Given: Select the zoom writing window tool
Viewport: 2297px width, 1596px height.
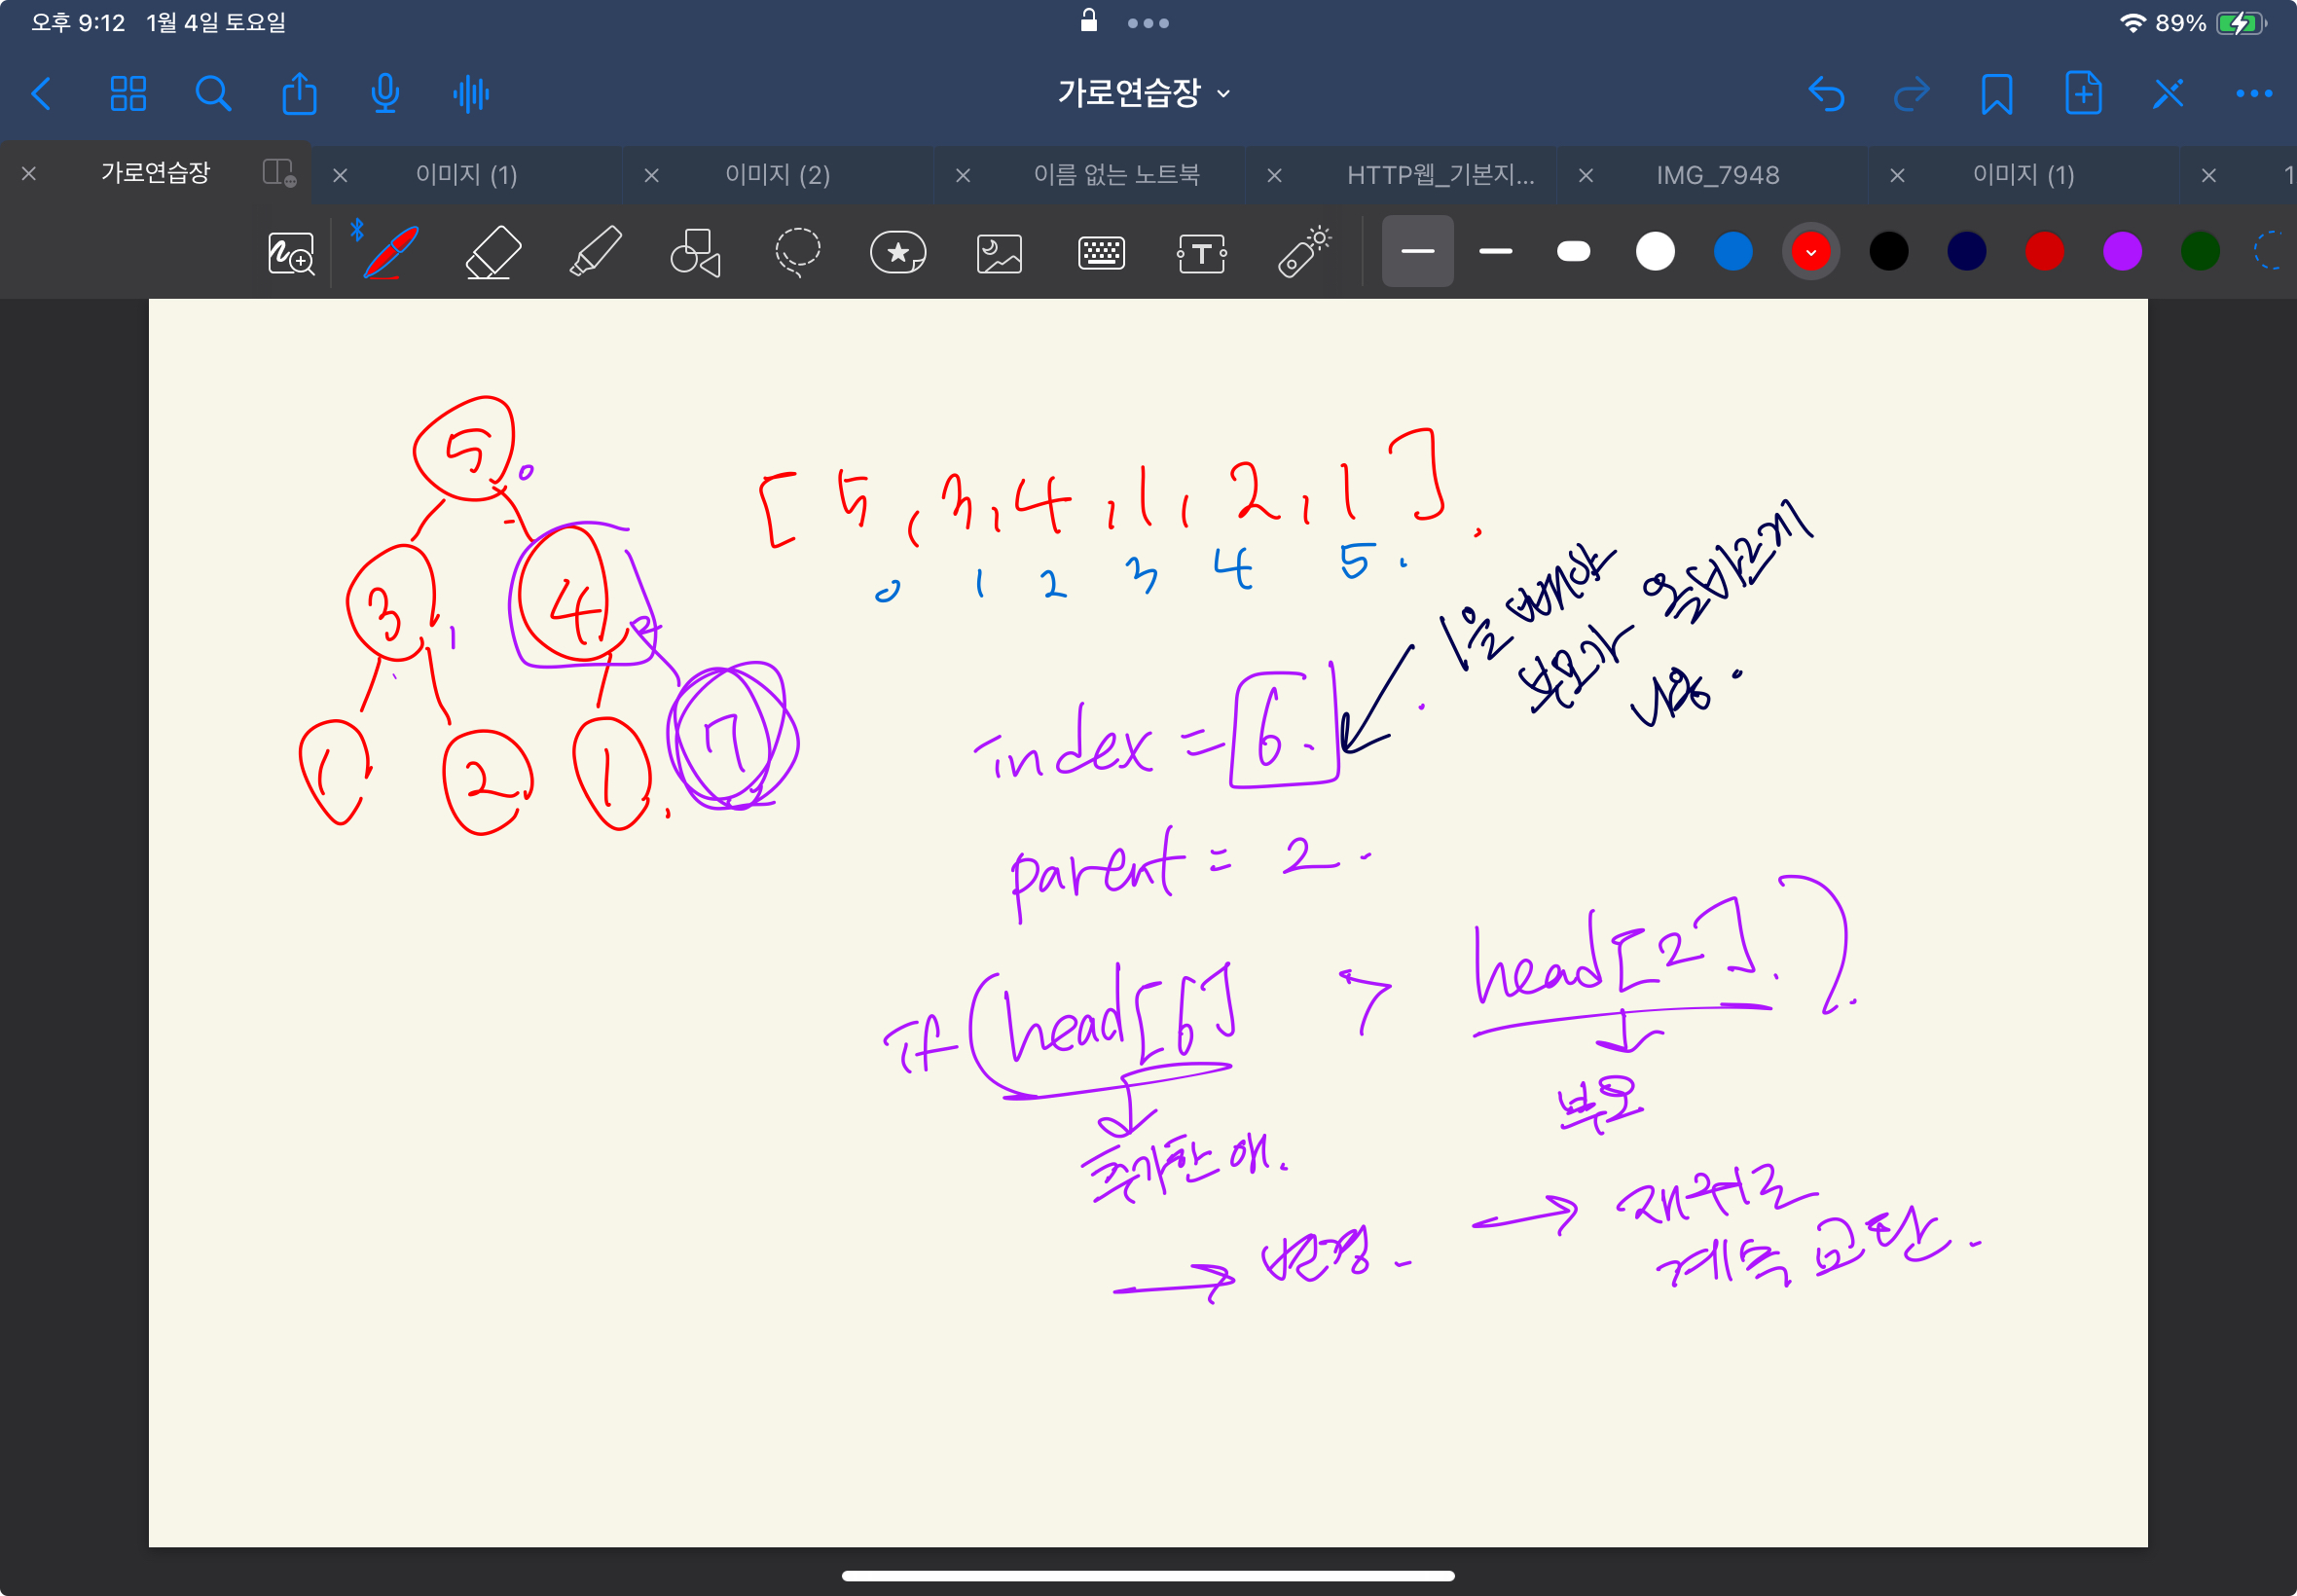Looking at the screenshot, I should point(291,254).
